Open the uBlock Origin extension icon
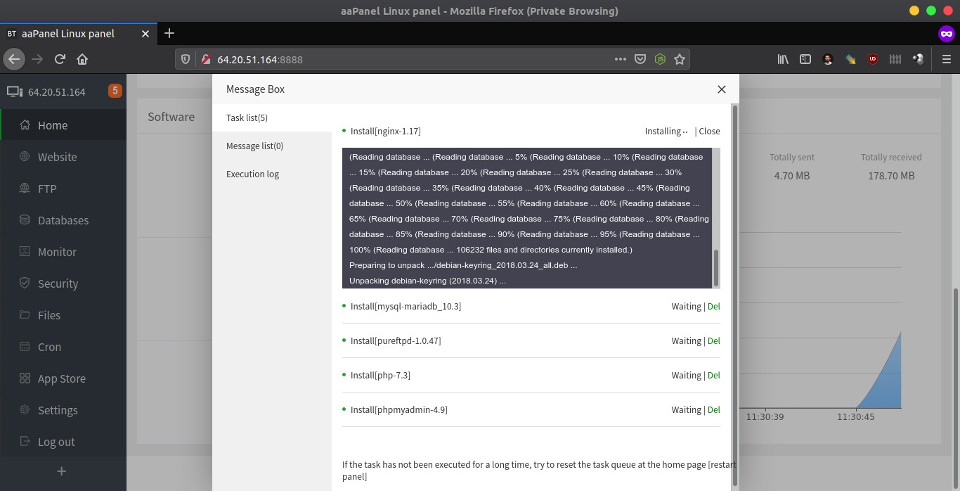 872,59
